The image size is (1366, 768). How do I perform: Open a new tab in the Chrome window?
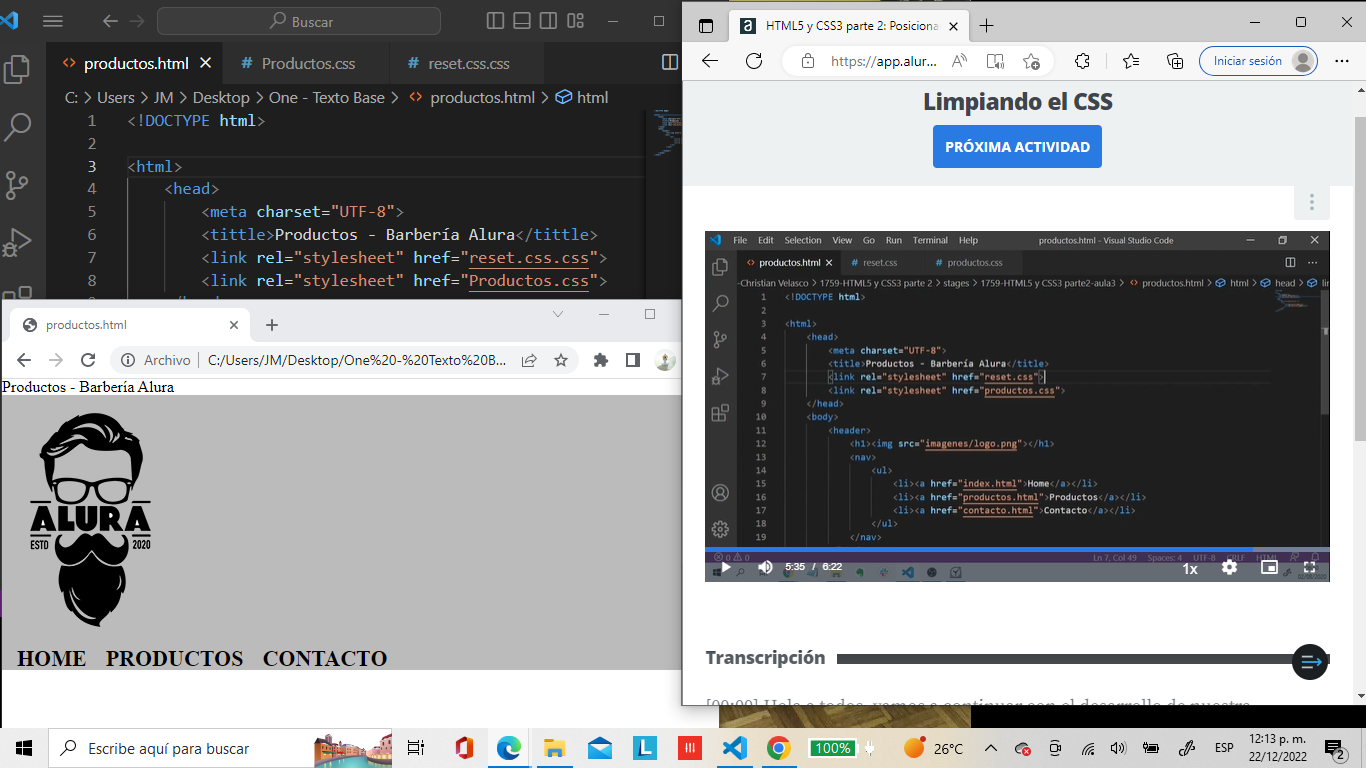point(272,325)
